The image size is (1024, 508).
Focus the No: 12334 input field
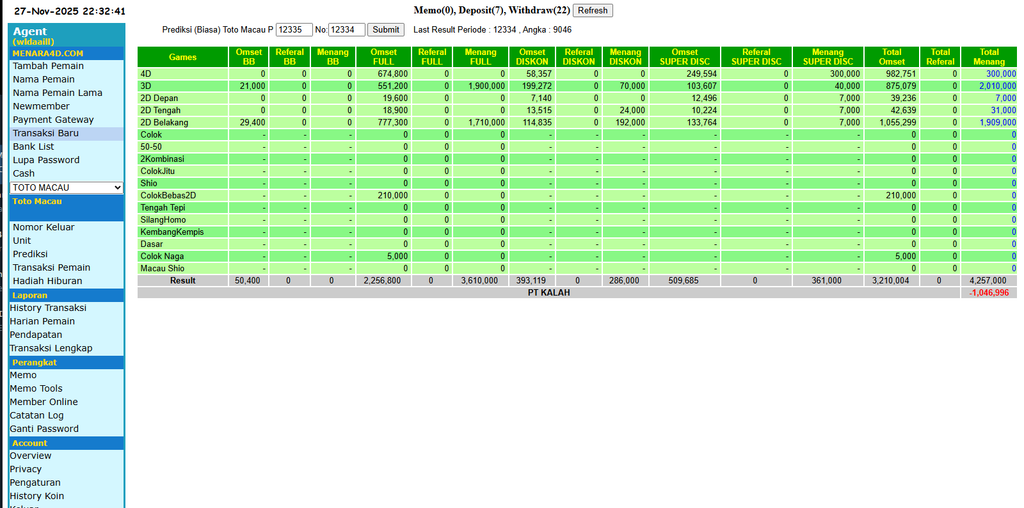pyautogui.click(x=346, y=29)
